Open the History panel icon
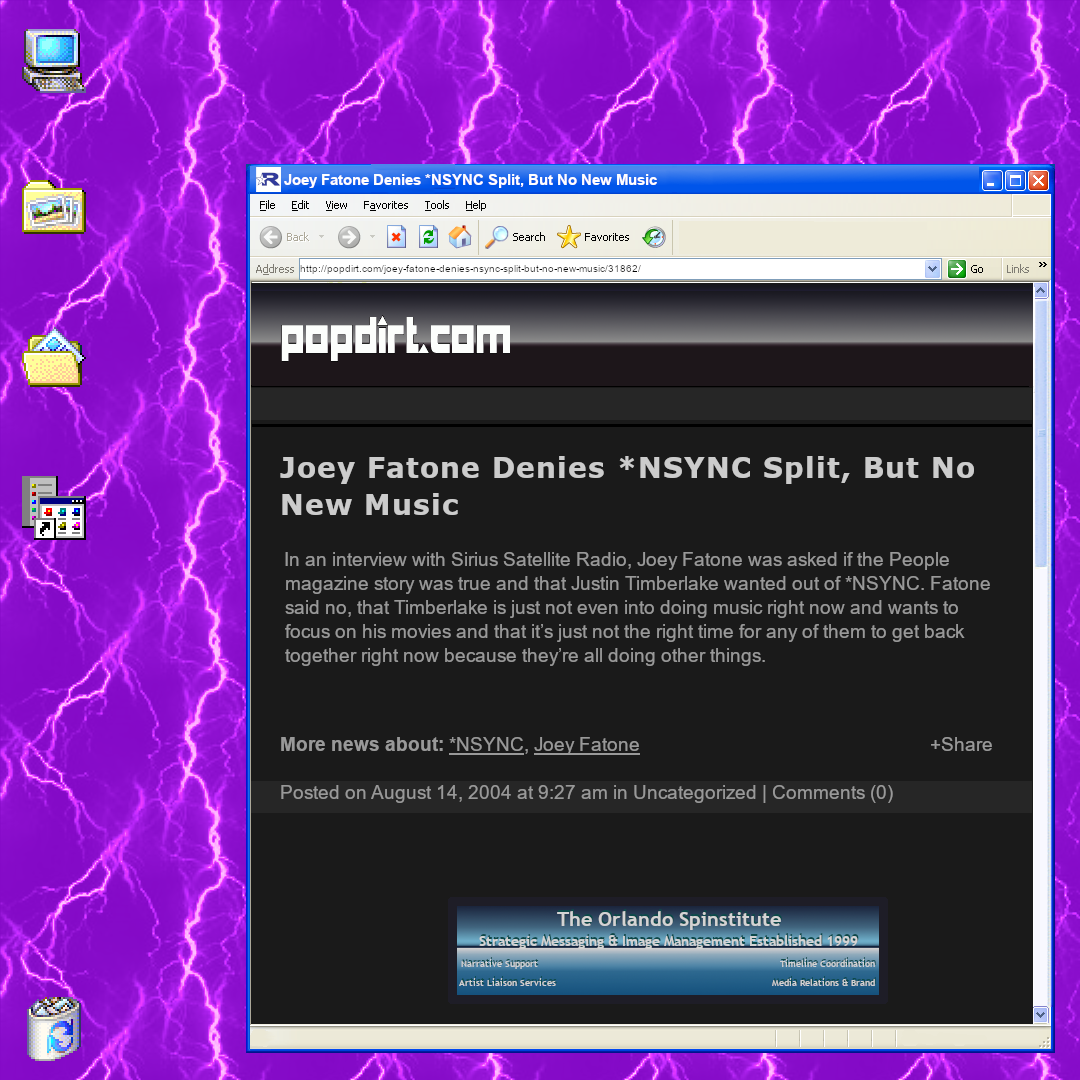Viewport: 1080px width, 1080px height. coord(654,237)
